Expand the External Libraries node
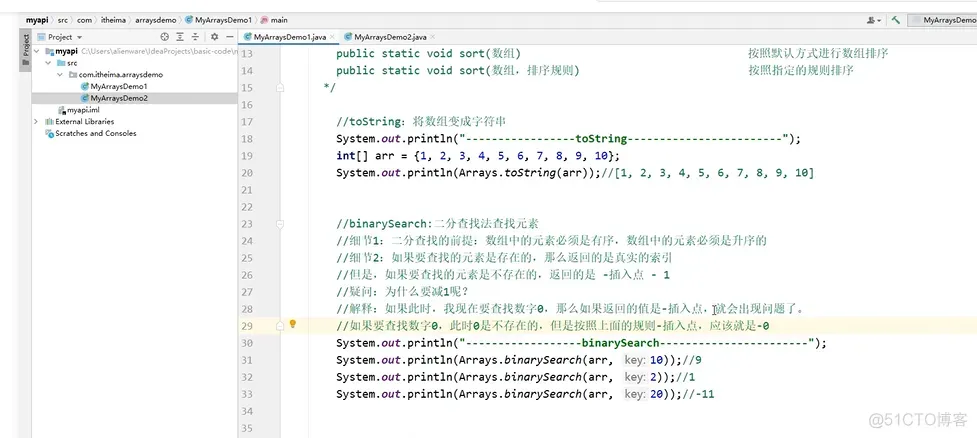This screenshot has width=977, height=438. point(37,121)
